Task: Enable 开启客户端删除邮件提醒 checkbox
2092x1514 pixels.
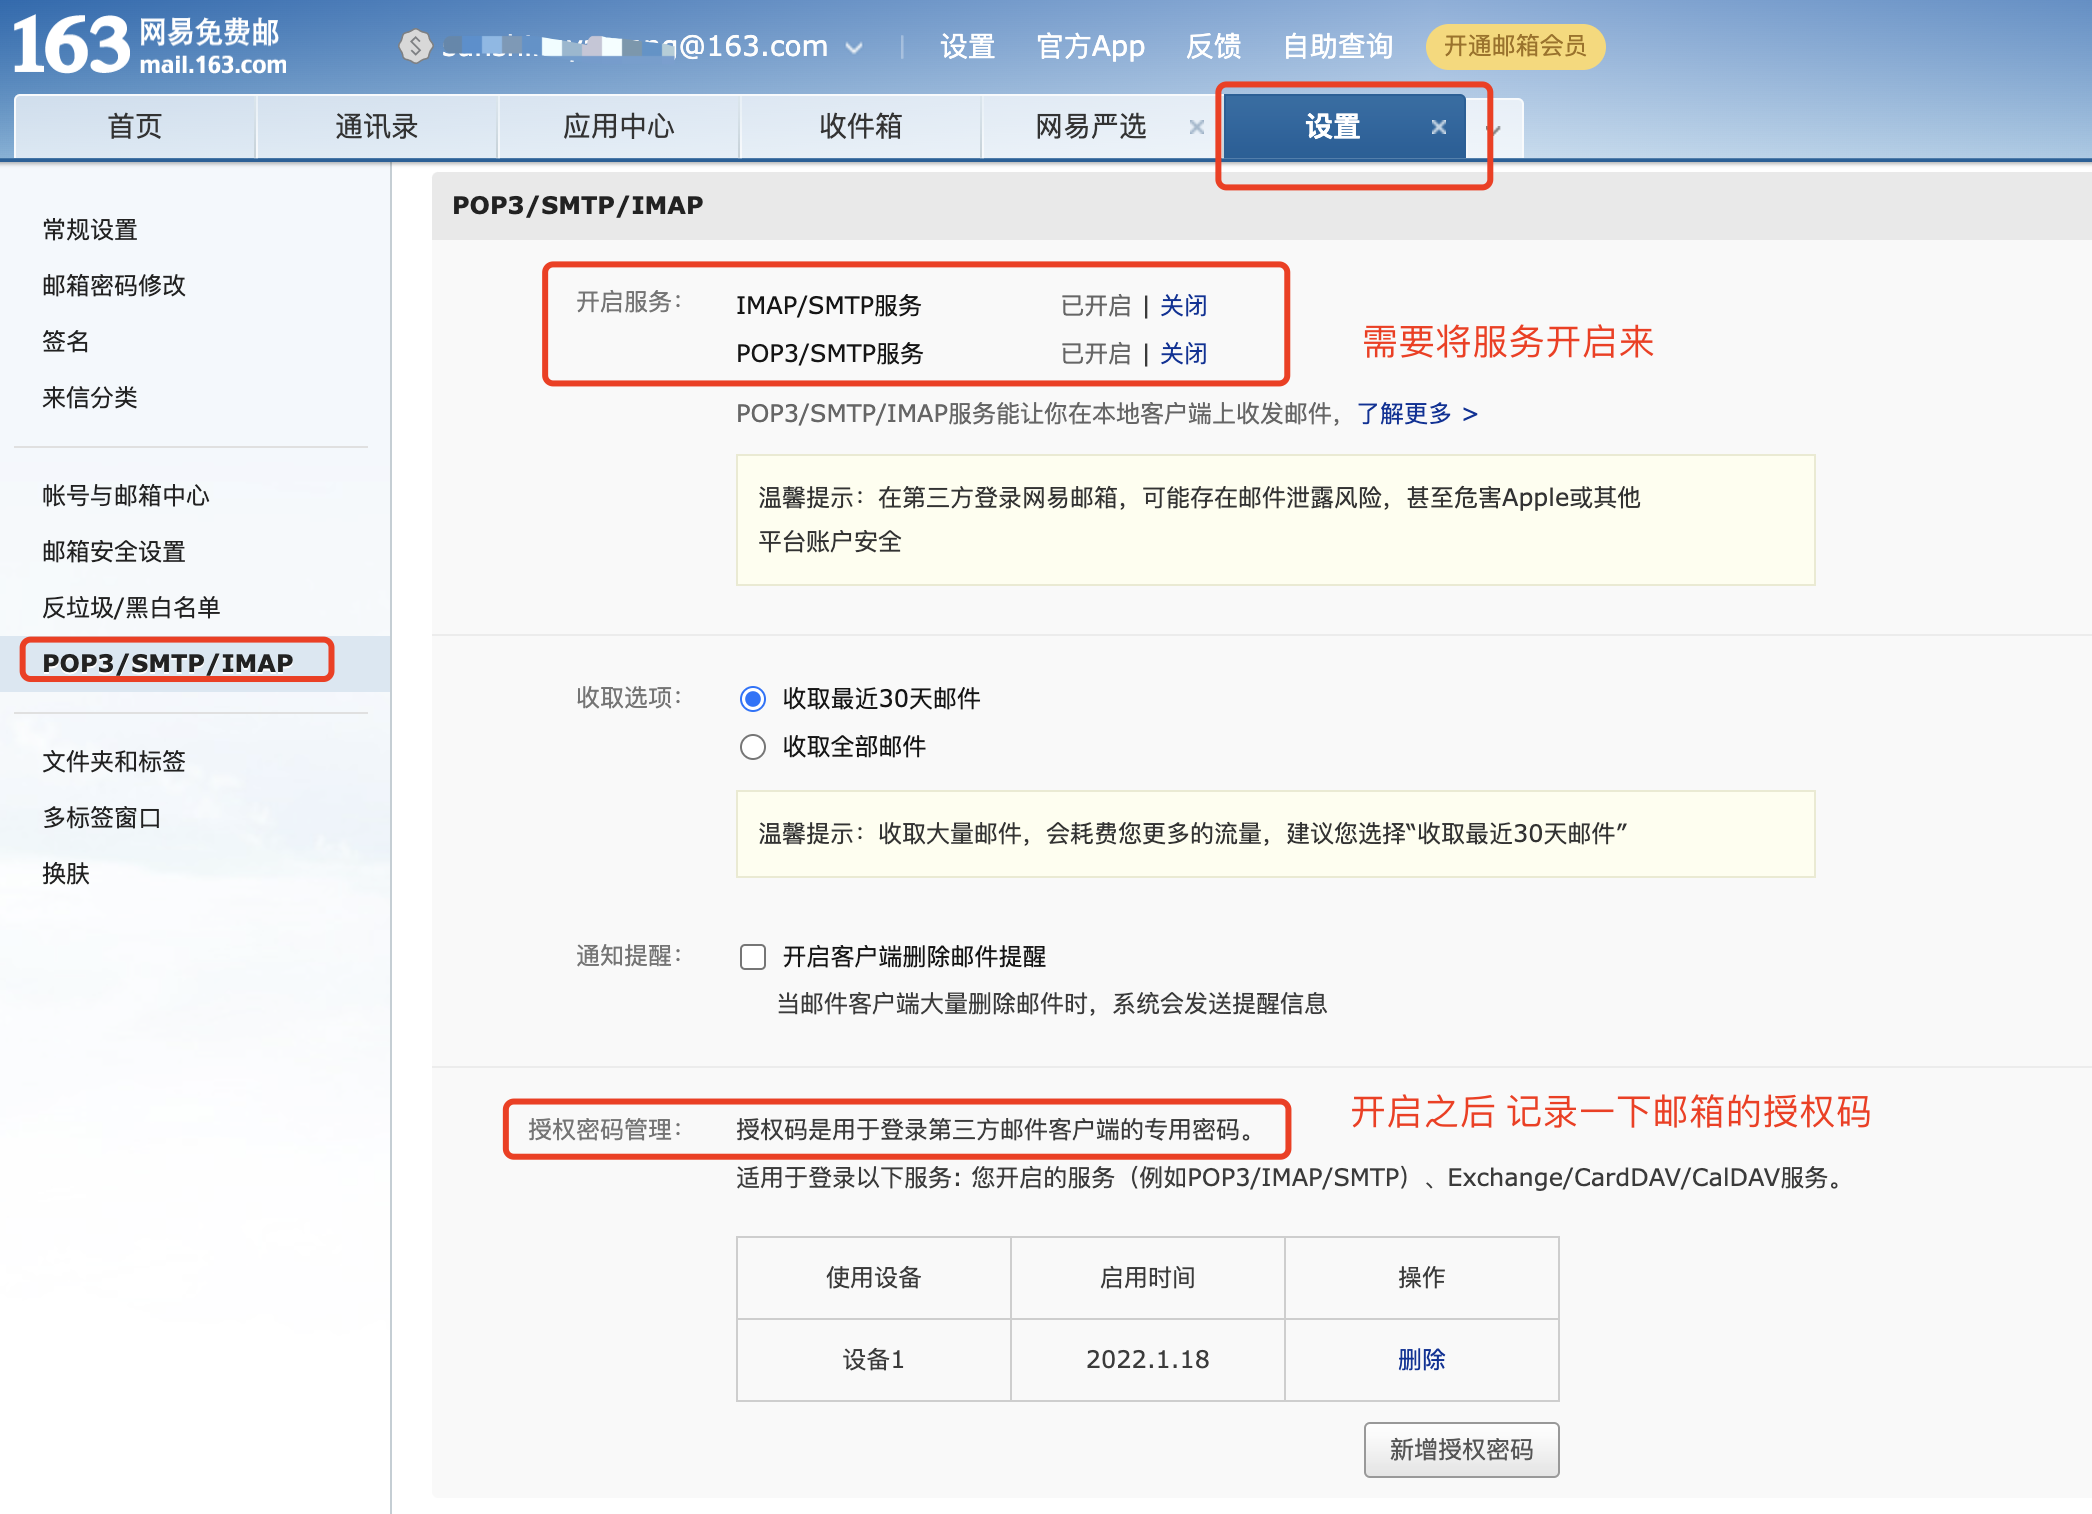Action: click(753, 957)
